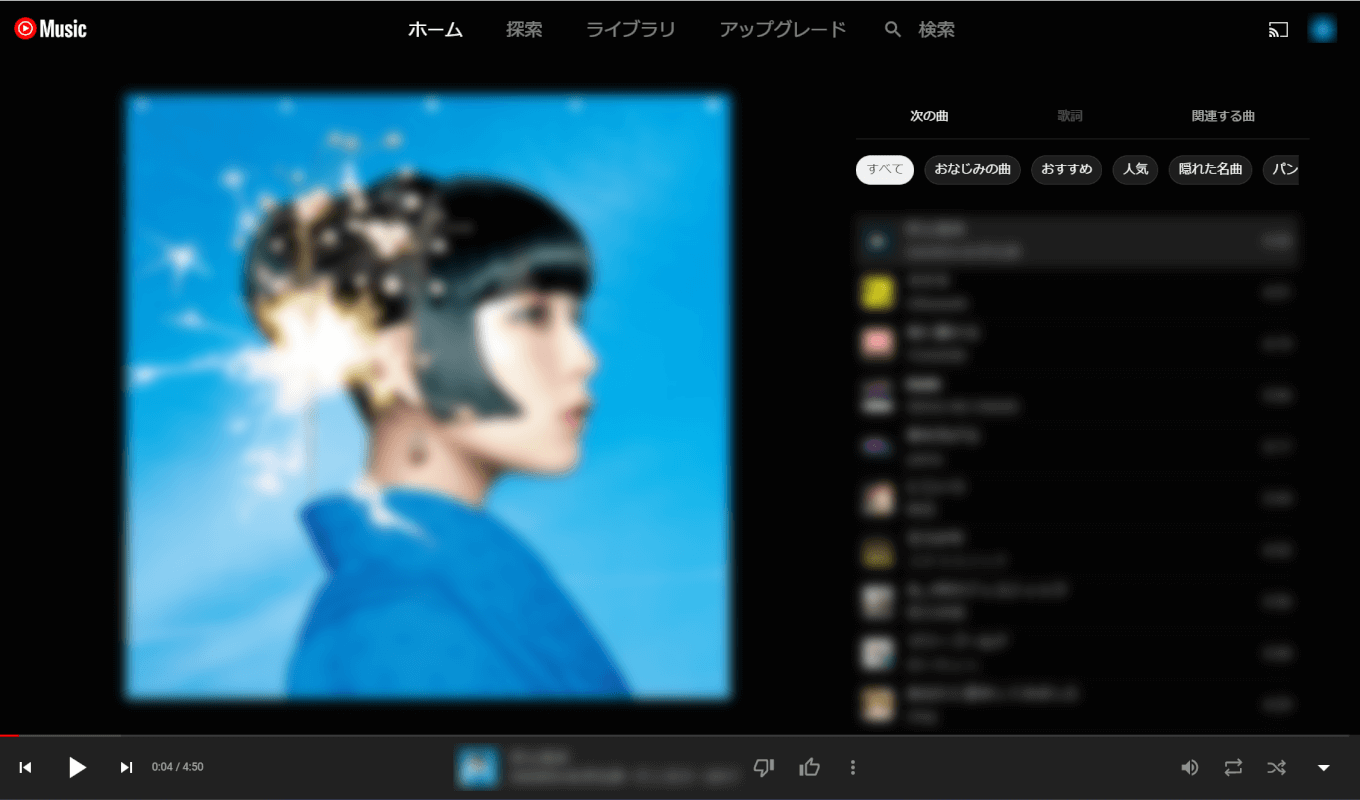Screen dimensions: 1360x800
Task: Click the thumbs up like icon
Action: pyautogui.click(x=809, y=767)
